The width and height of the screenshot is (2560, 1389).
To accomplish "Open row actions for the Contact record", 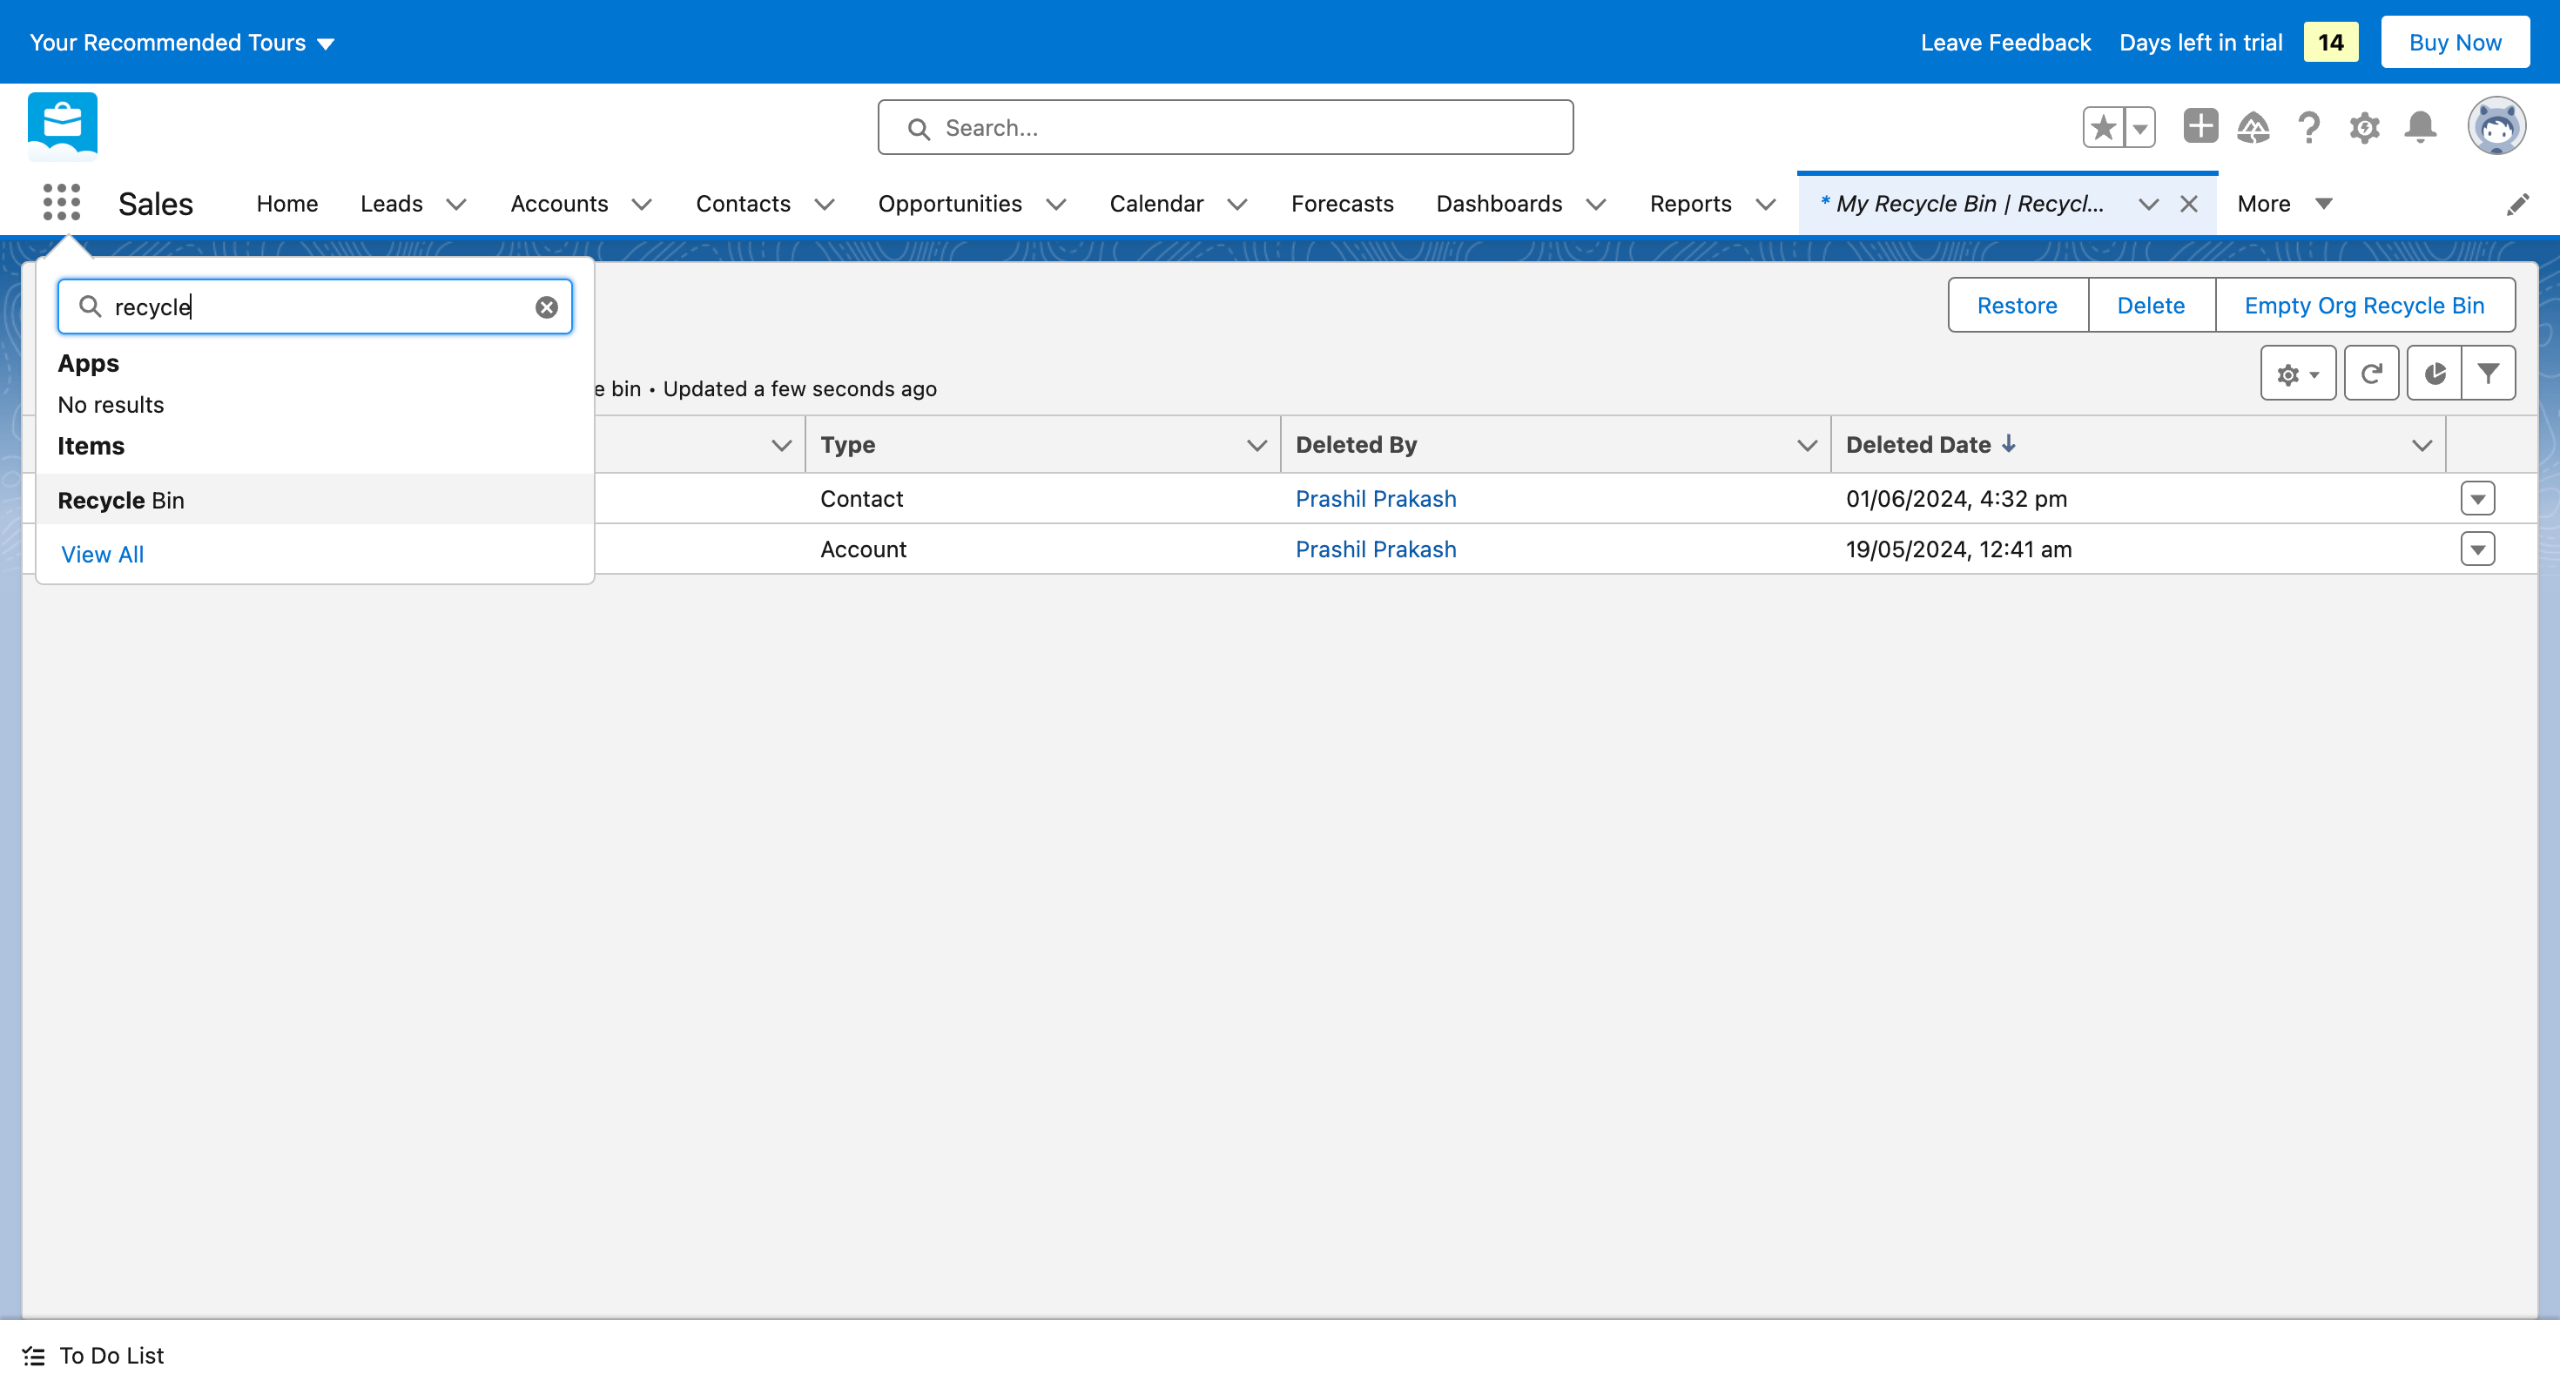I will click(2478, 498).
